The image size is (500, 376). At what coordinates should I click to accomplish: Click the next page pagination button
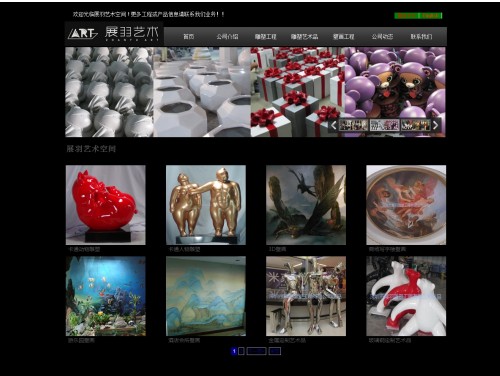click(256, 351)
